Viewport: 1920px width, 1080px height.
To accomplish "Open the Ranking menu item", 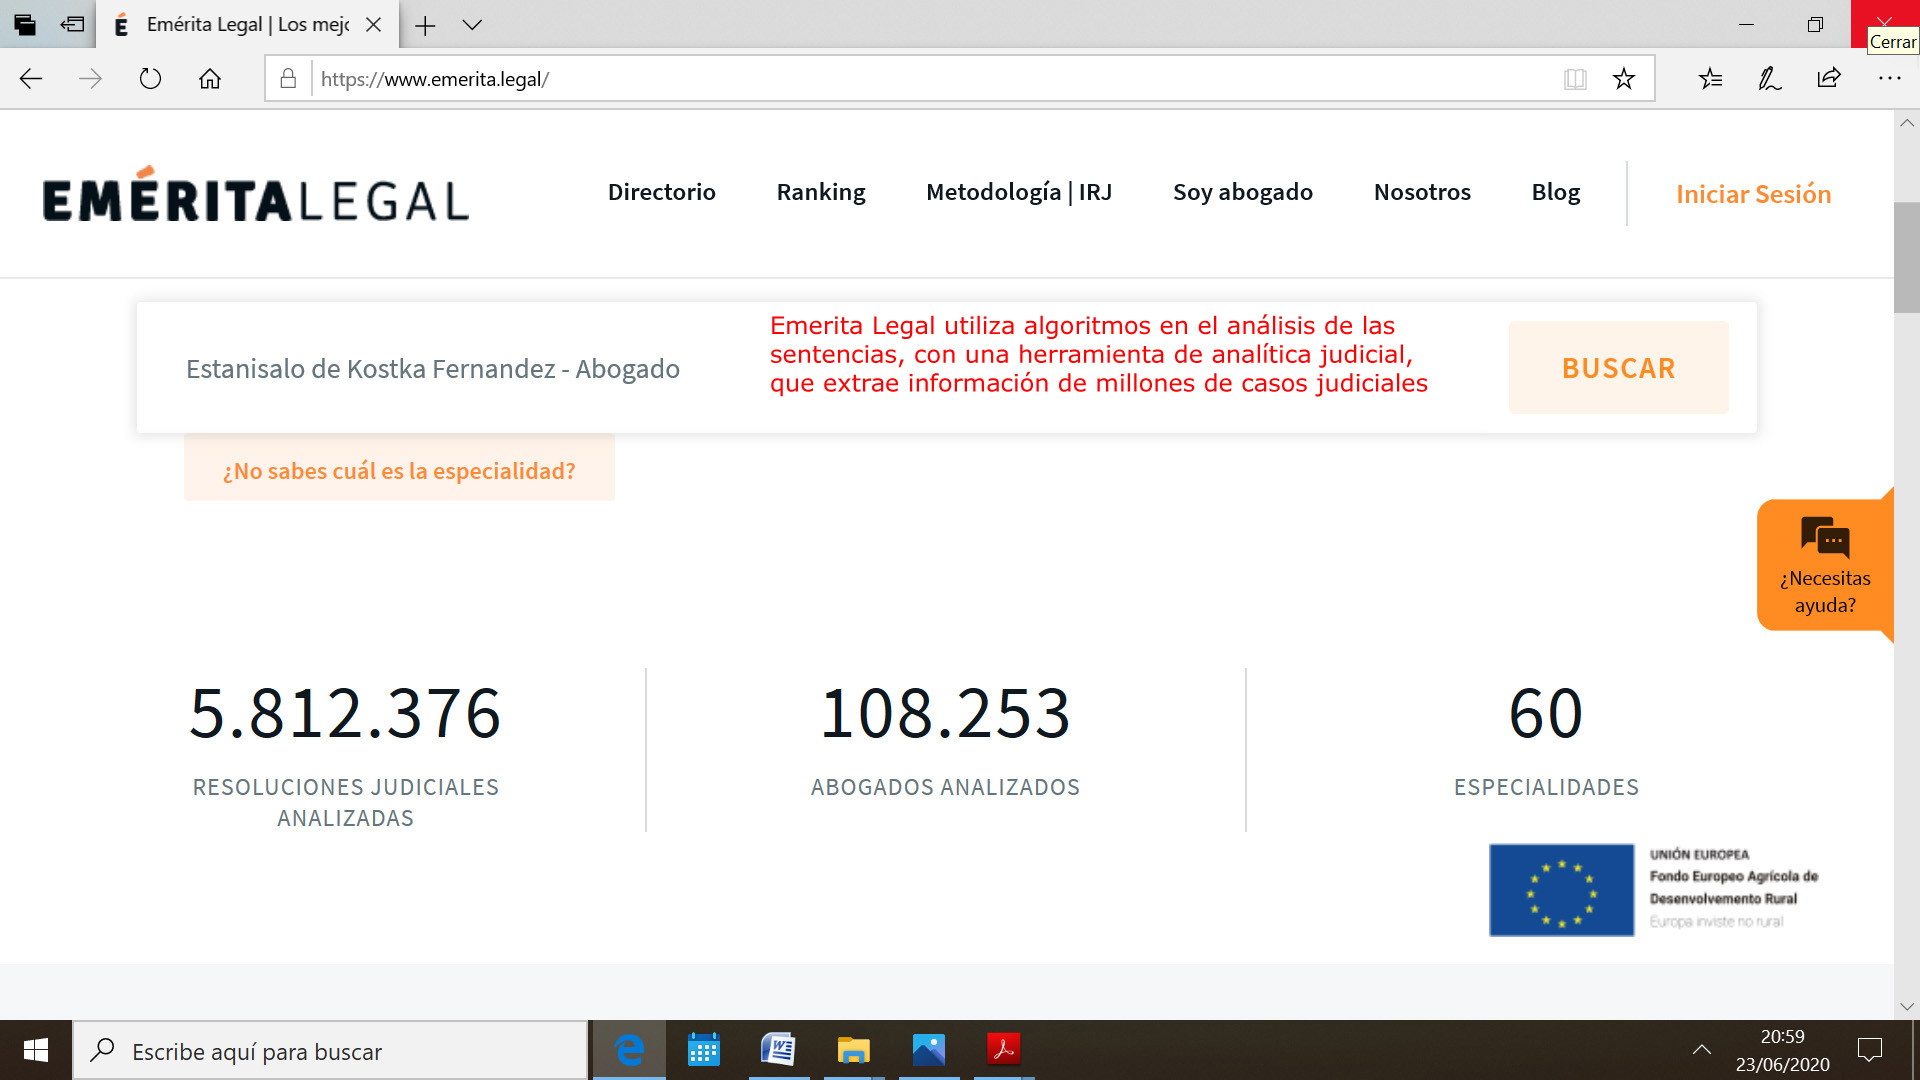I will tap(820, 192).
